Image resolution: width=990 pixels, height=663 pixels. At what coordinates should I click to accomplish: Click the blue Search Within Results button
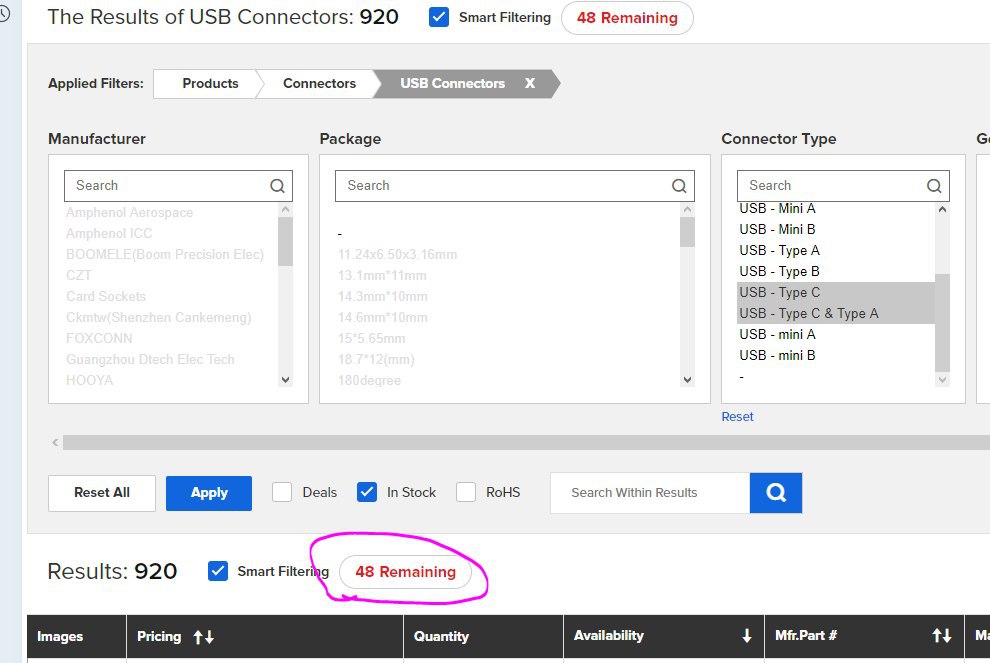[x=776, y=493]
